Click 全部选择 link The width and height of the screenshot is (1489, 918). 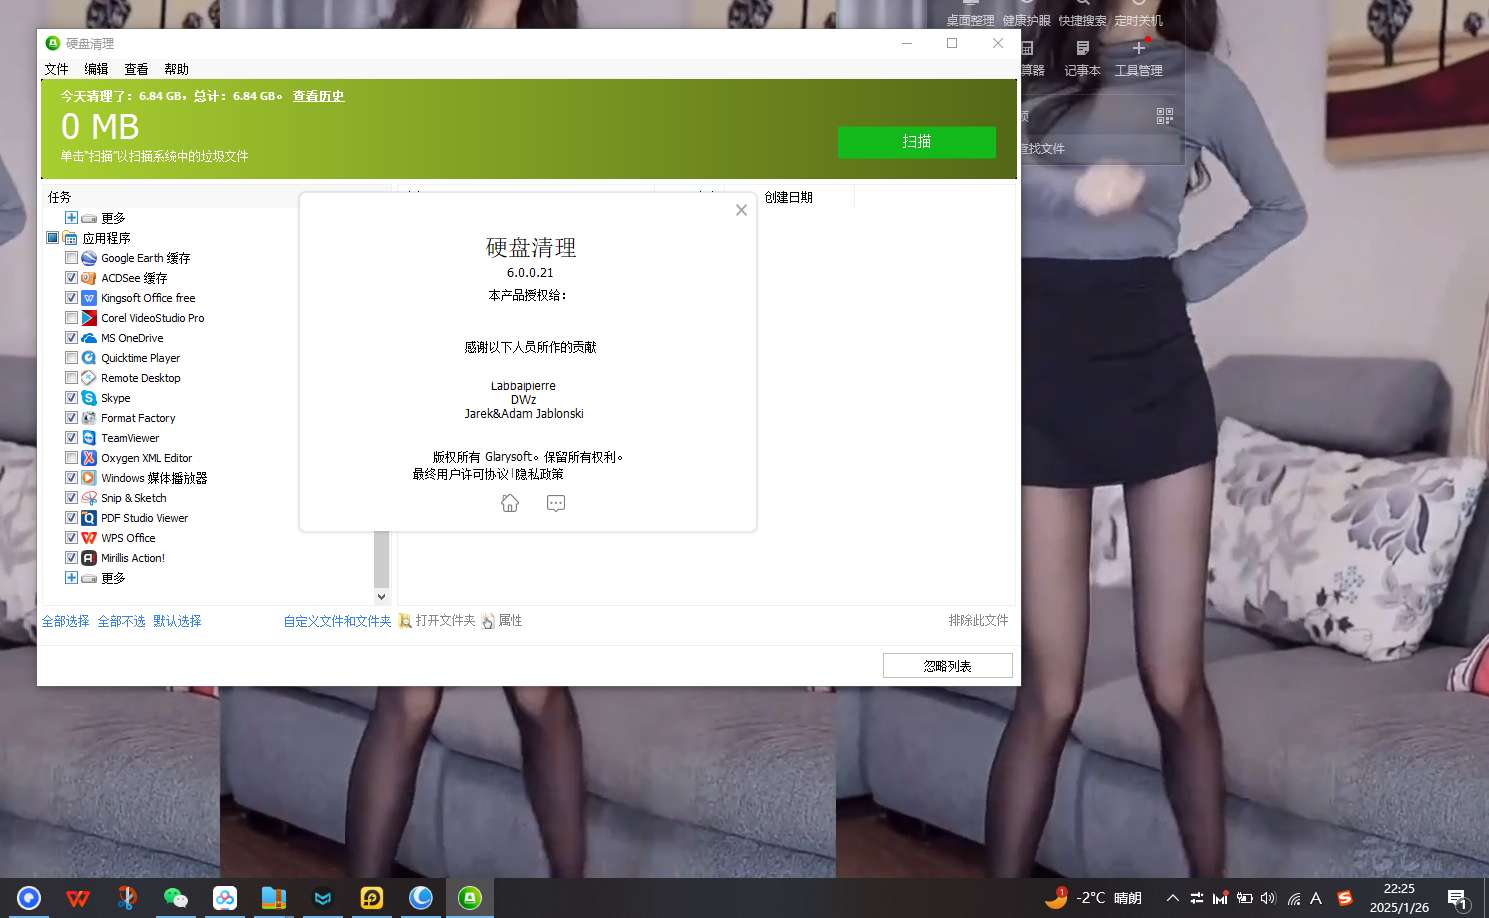65,621
